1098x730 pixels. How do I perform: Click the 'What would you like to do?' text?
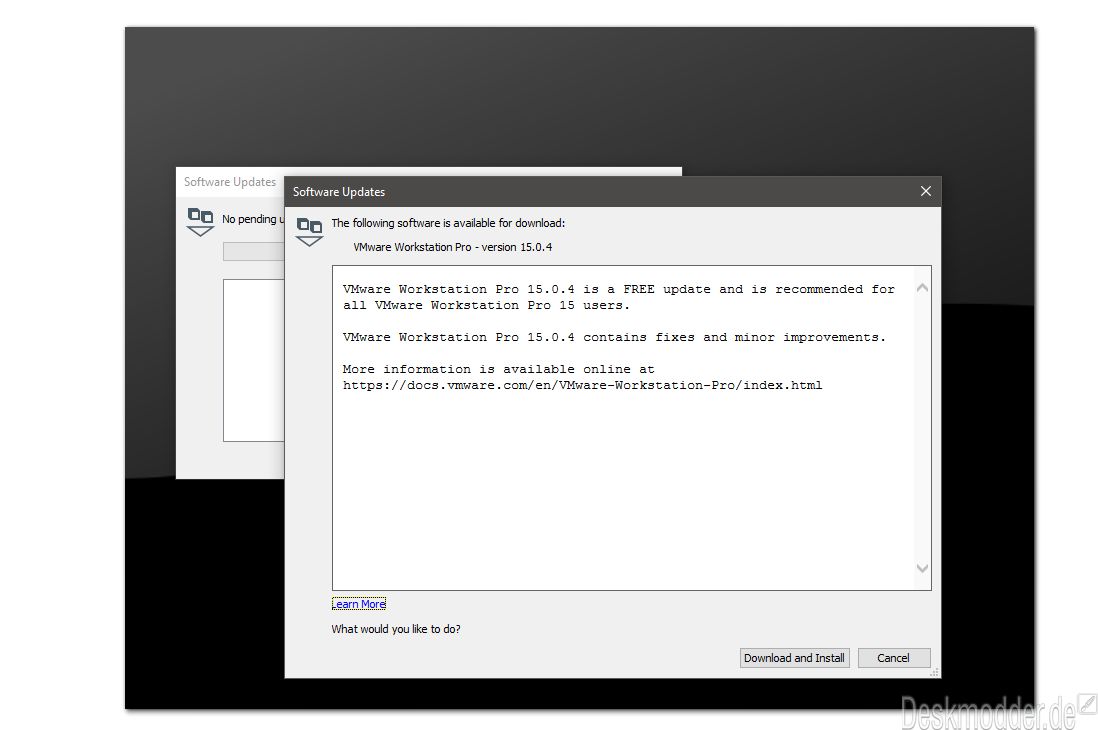click(x=396, y=629)
